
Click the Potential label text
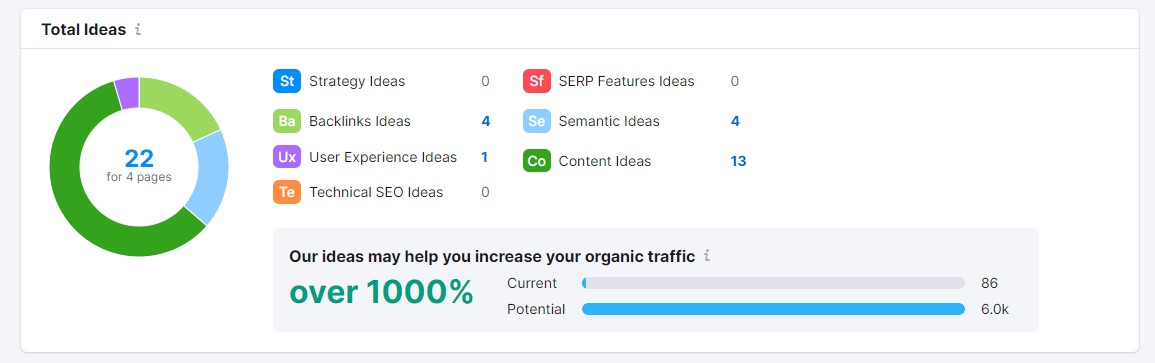(x=536, y=309)
